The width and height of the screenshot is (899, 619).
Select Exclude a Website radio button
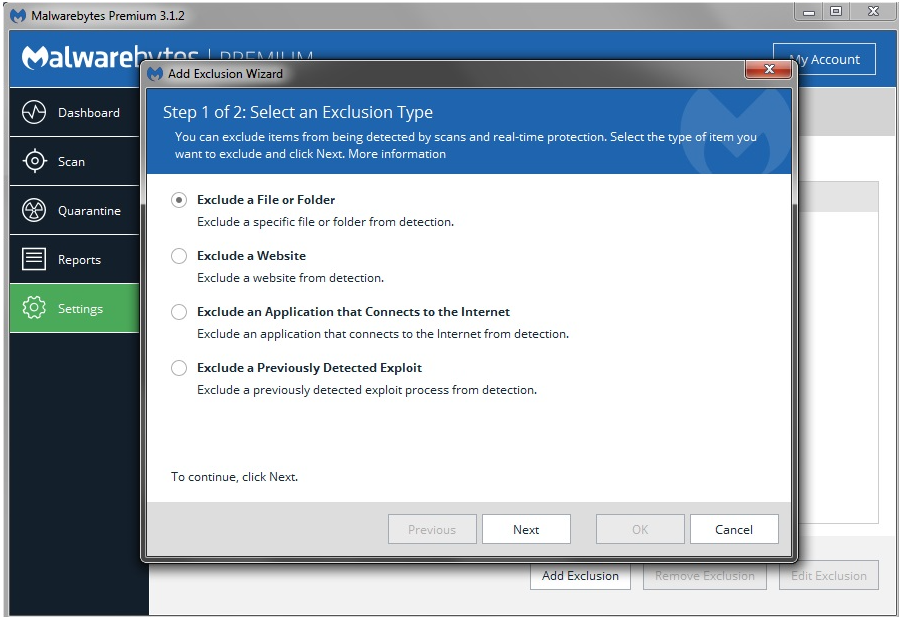pos(179,256)
